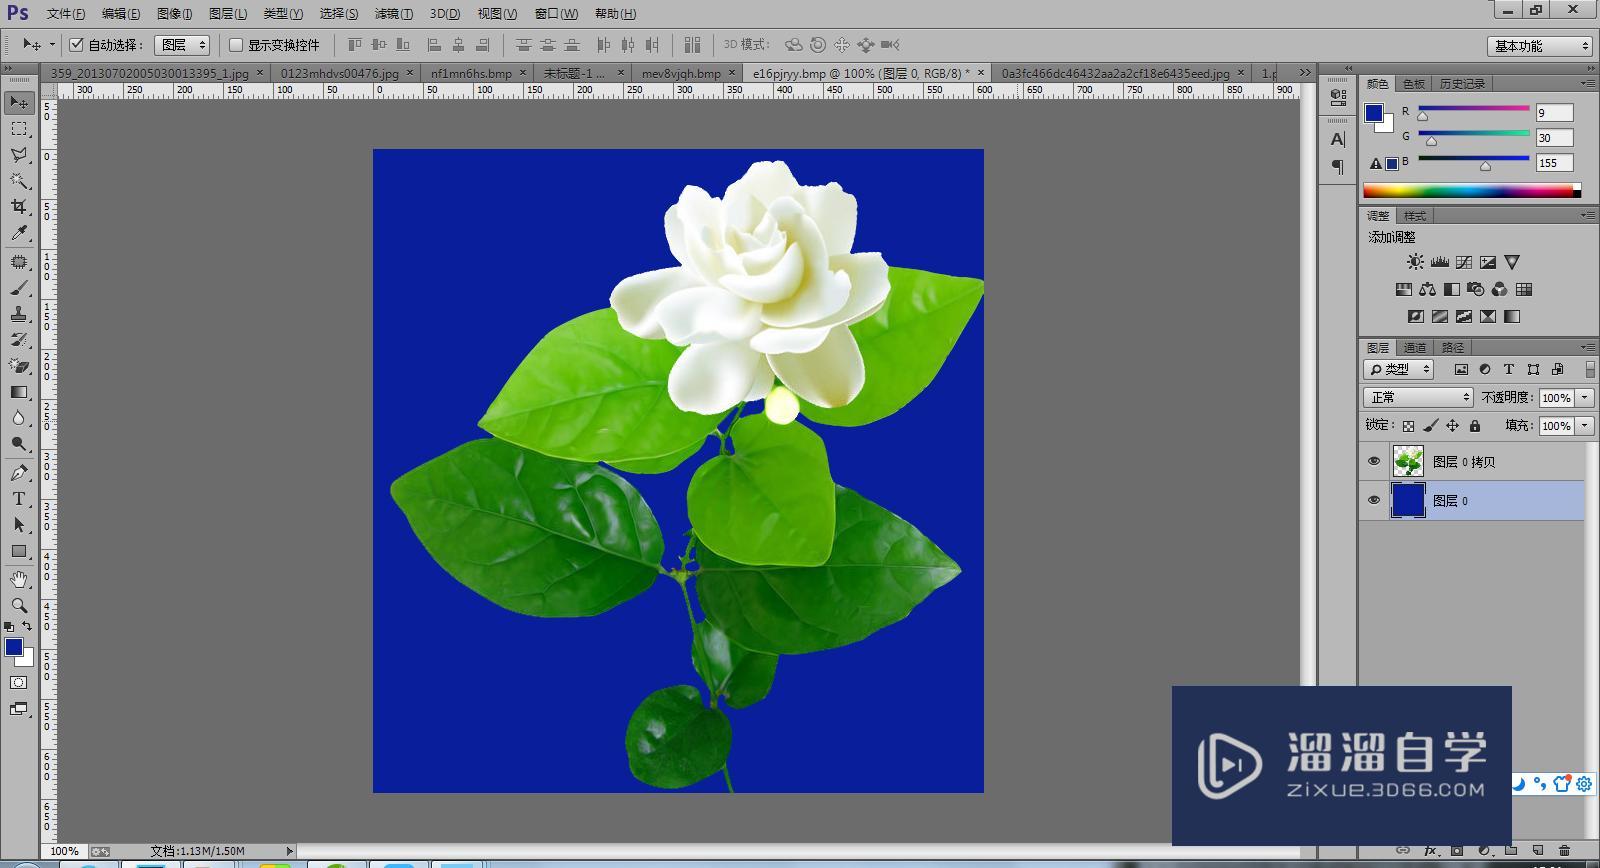Select the Eraser tool
Screen dimensions: 1600x868
click(18, 366)
